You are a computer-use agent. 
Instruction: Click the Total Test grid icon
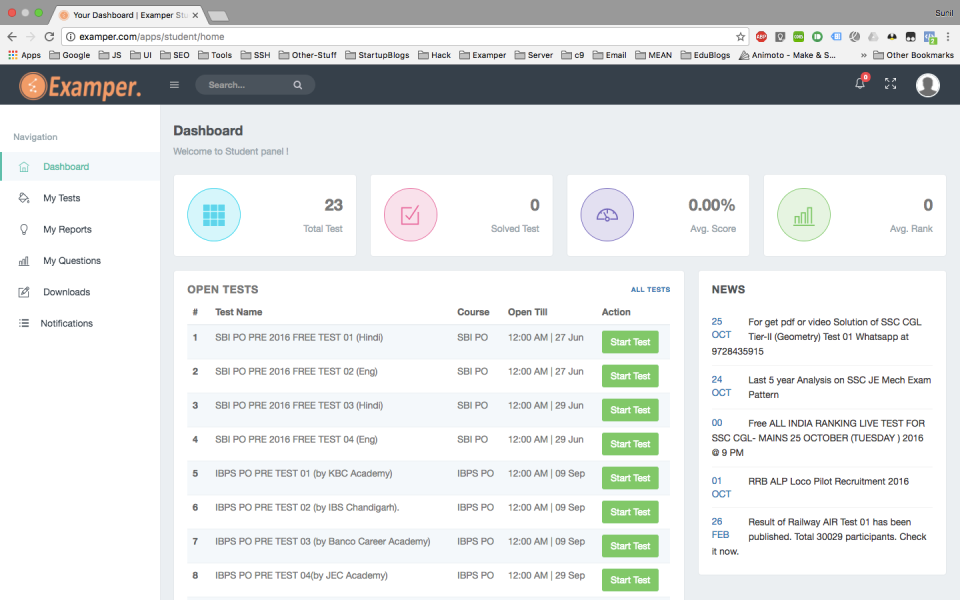click(214, 214)
